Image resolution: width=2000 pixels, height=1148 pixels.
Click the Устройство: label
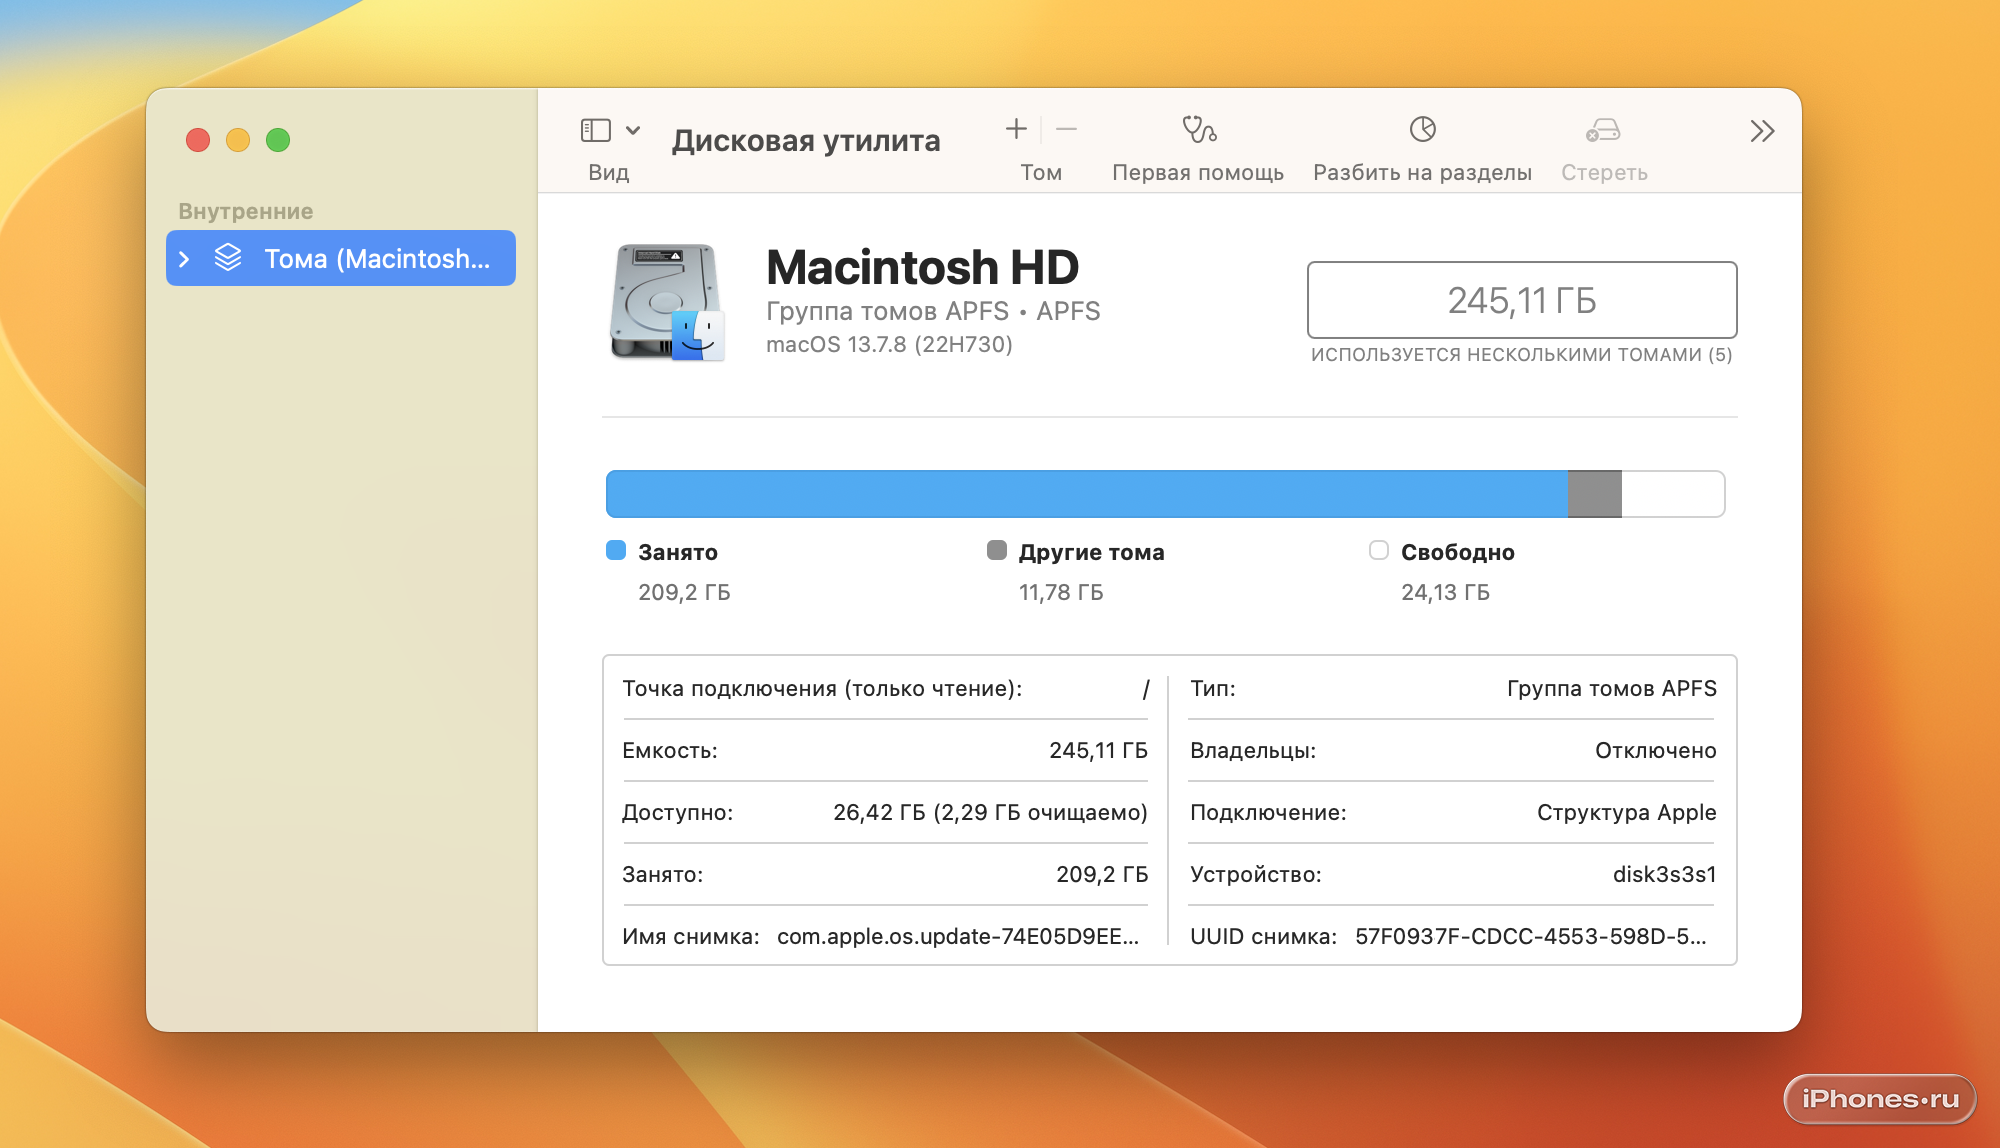(1256, 875)
